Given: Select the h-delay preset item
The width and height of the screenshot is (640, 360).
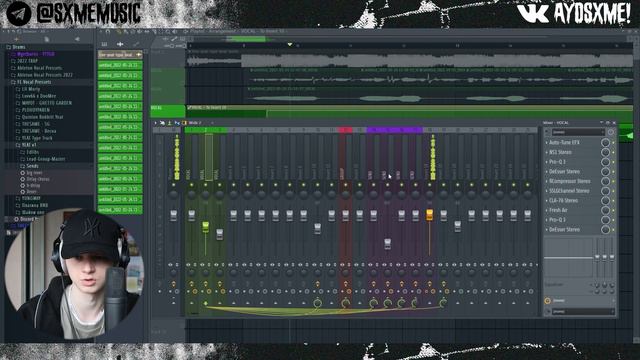Looking at the screenshot, I should click(33, 186).
